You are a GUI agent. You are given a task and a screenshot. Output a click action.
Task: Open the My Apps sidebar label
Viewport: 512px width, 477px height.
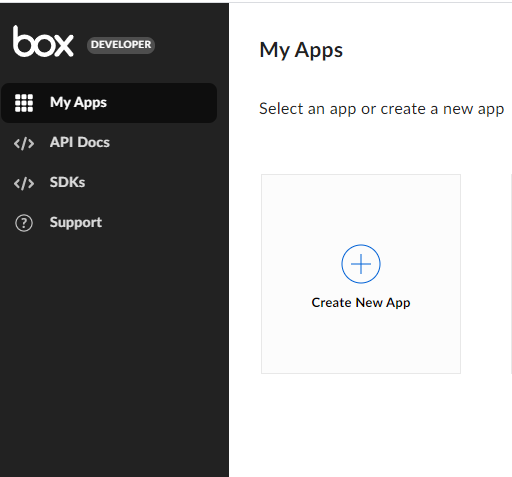click(78, 103)
